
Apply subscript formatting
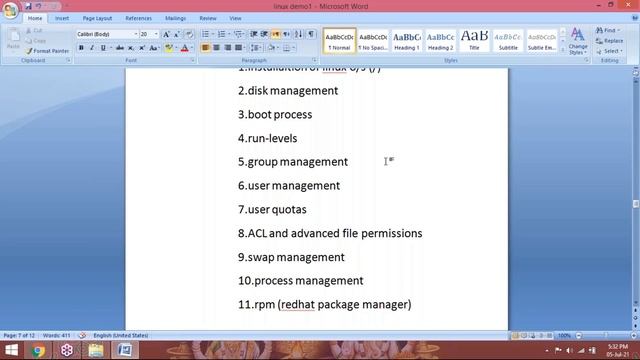(x=131, y=48)
